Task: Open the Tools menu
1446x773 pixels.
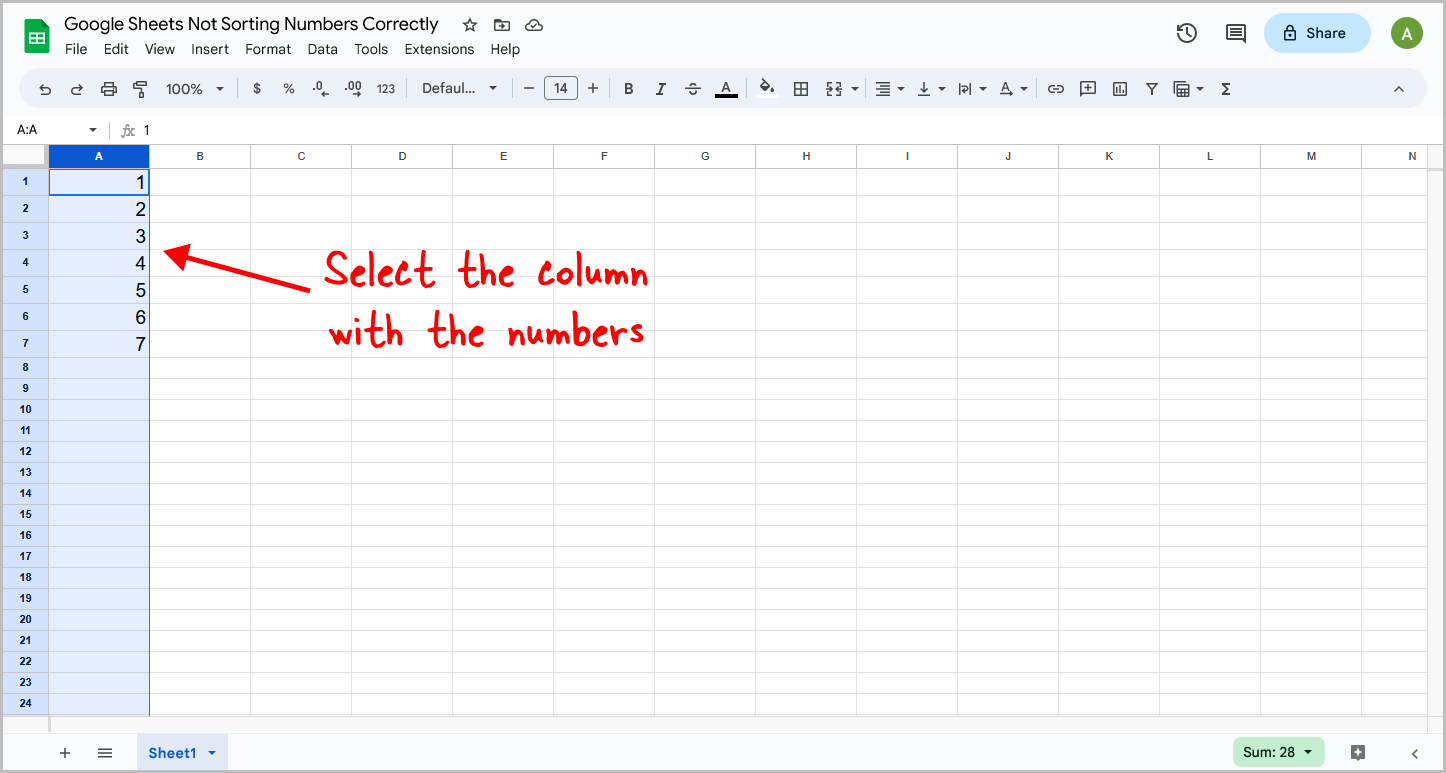Action: click(371, 49)
